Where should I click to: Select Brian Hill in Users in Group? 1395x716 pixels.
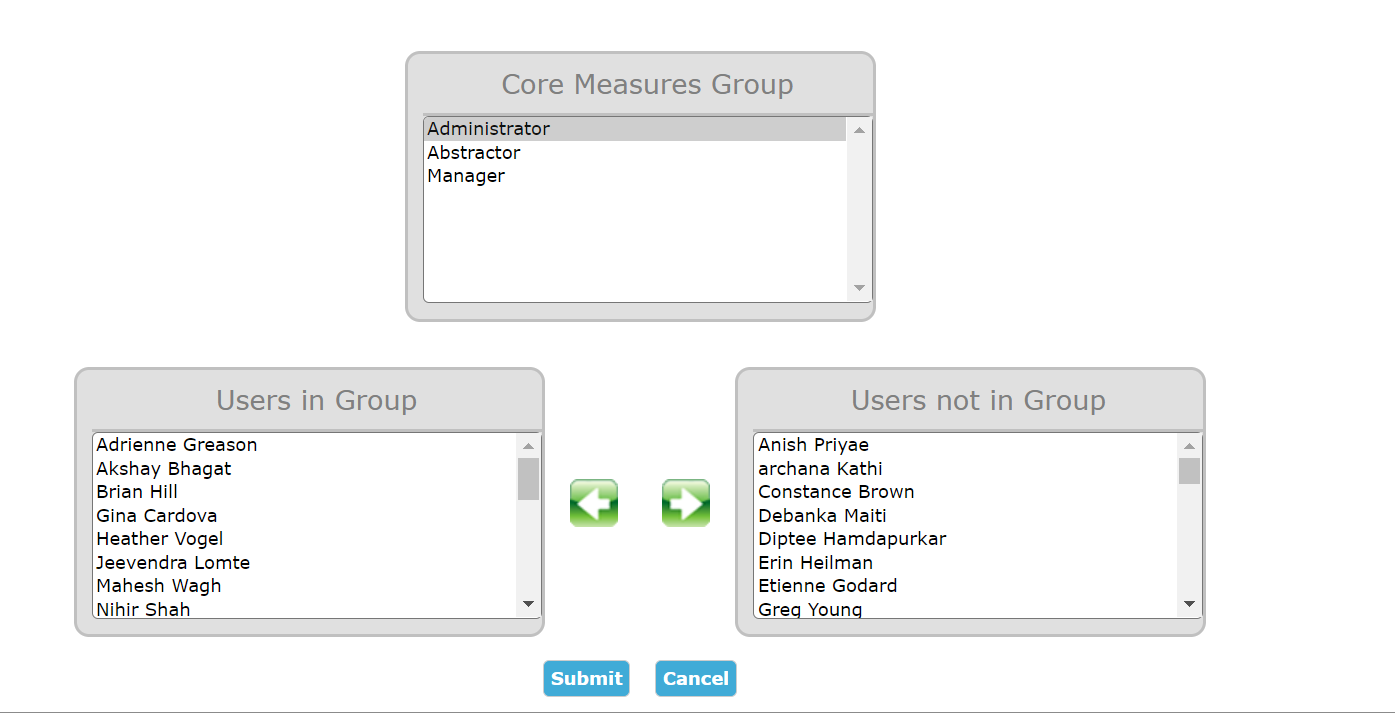click(305, 492)
